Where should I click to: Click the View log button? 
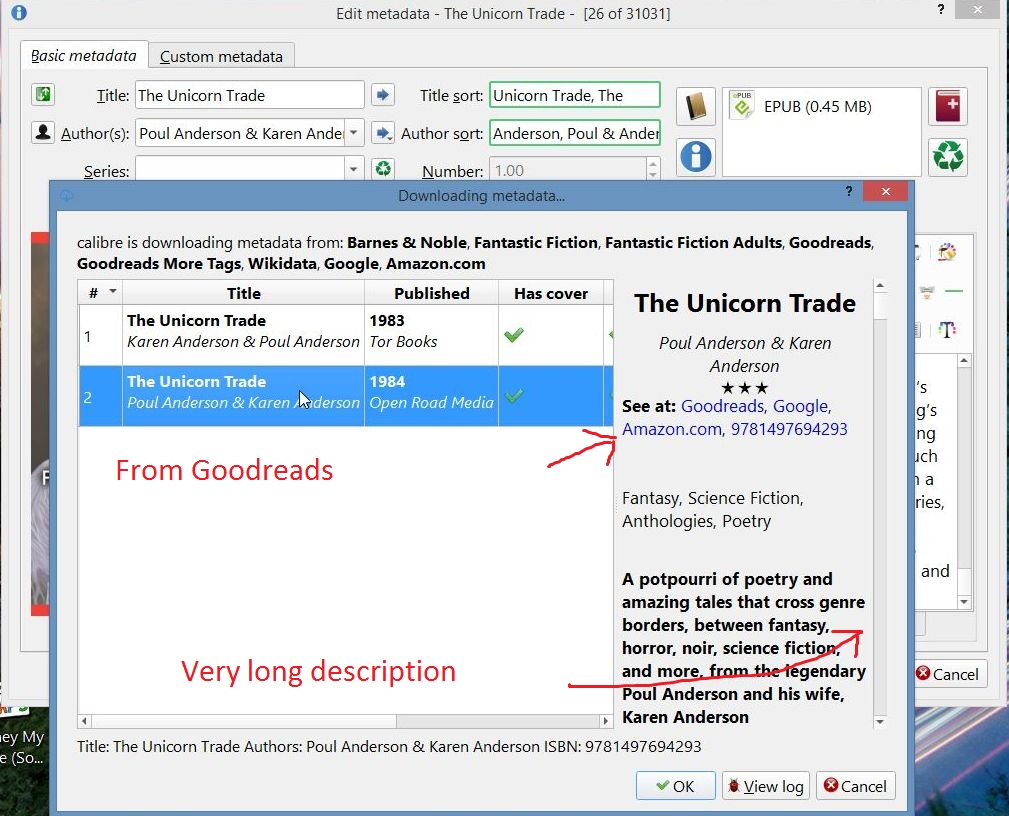pyautogui.click(x=766, y=786)
